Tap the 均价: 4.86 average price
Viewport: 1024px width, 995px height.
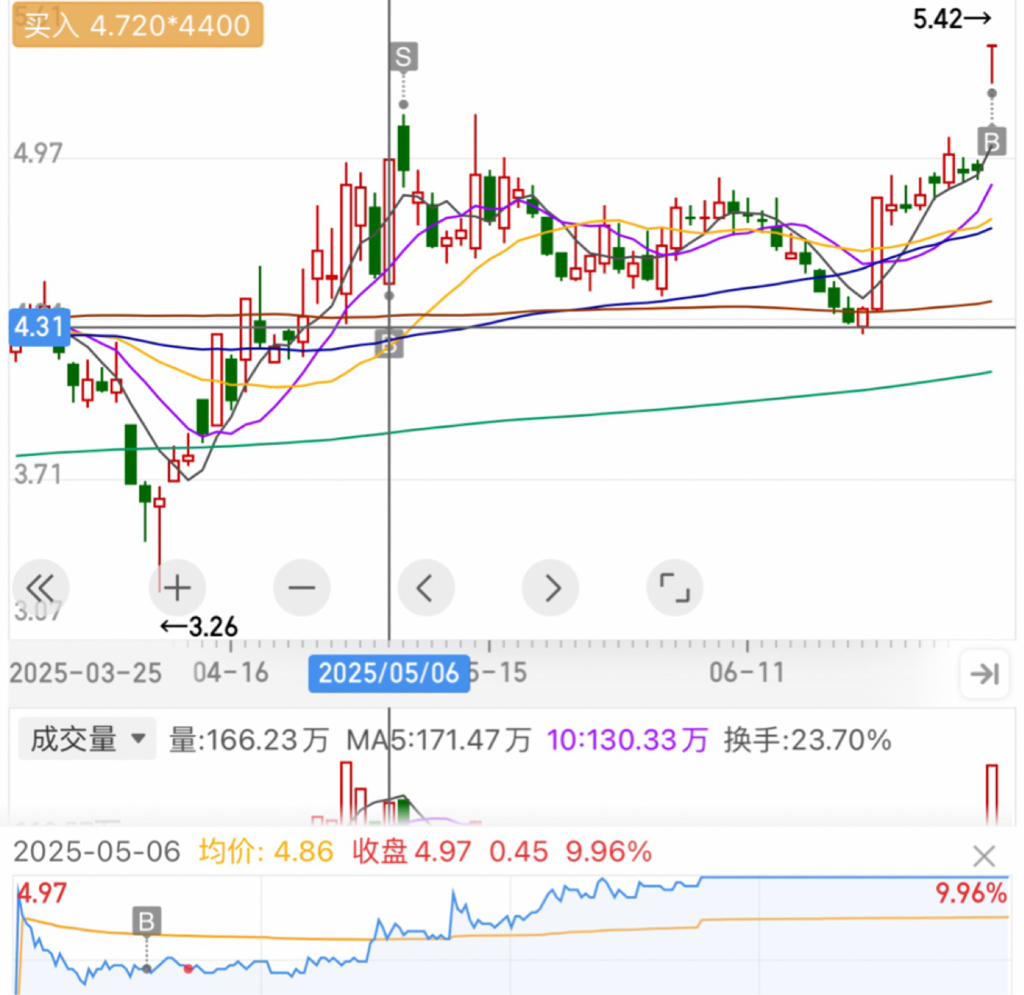(266, 852)
